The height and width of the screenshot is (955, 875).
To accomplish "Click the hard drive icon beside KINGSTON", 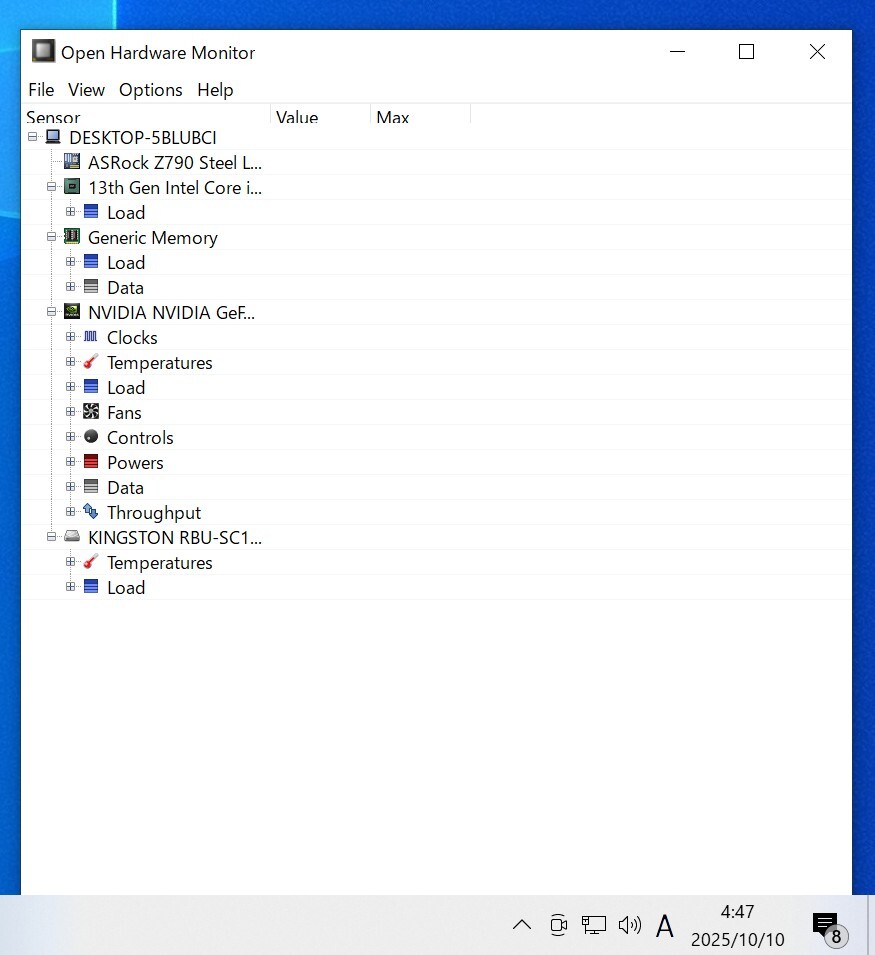I will 72,536.
